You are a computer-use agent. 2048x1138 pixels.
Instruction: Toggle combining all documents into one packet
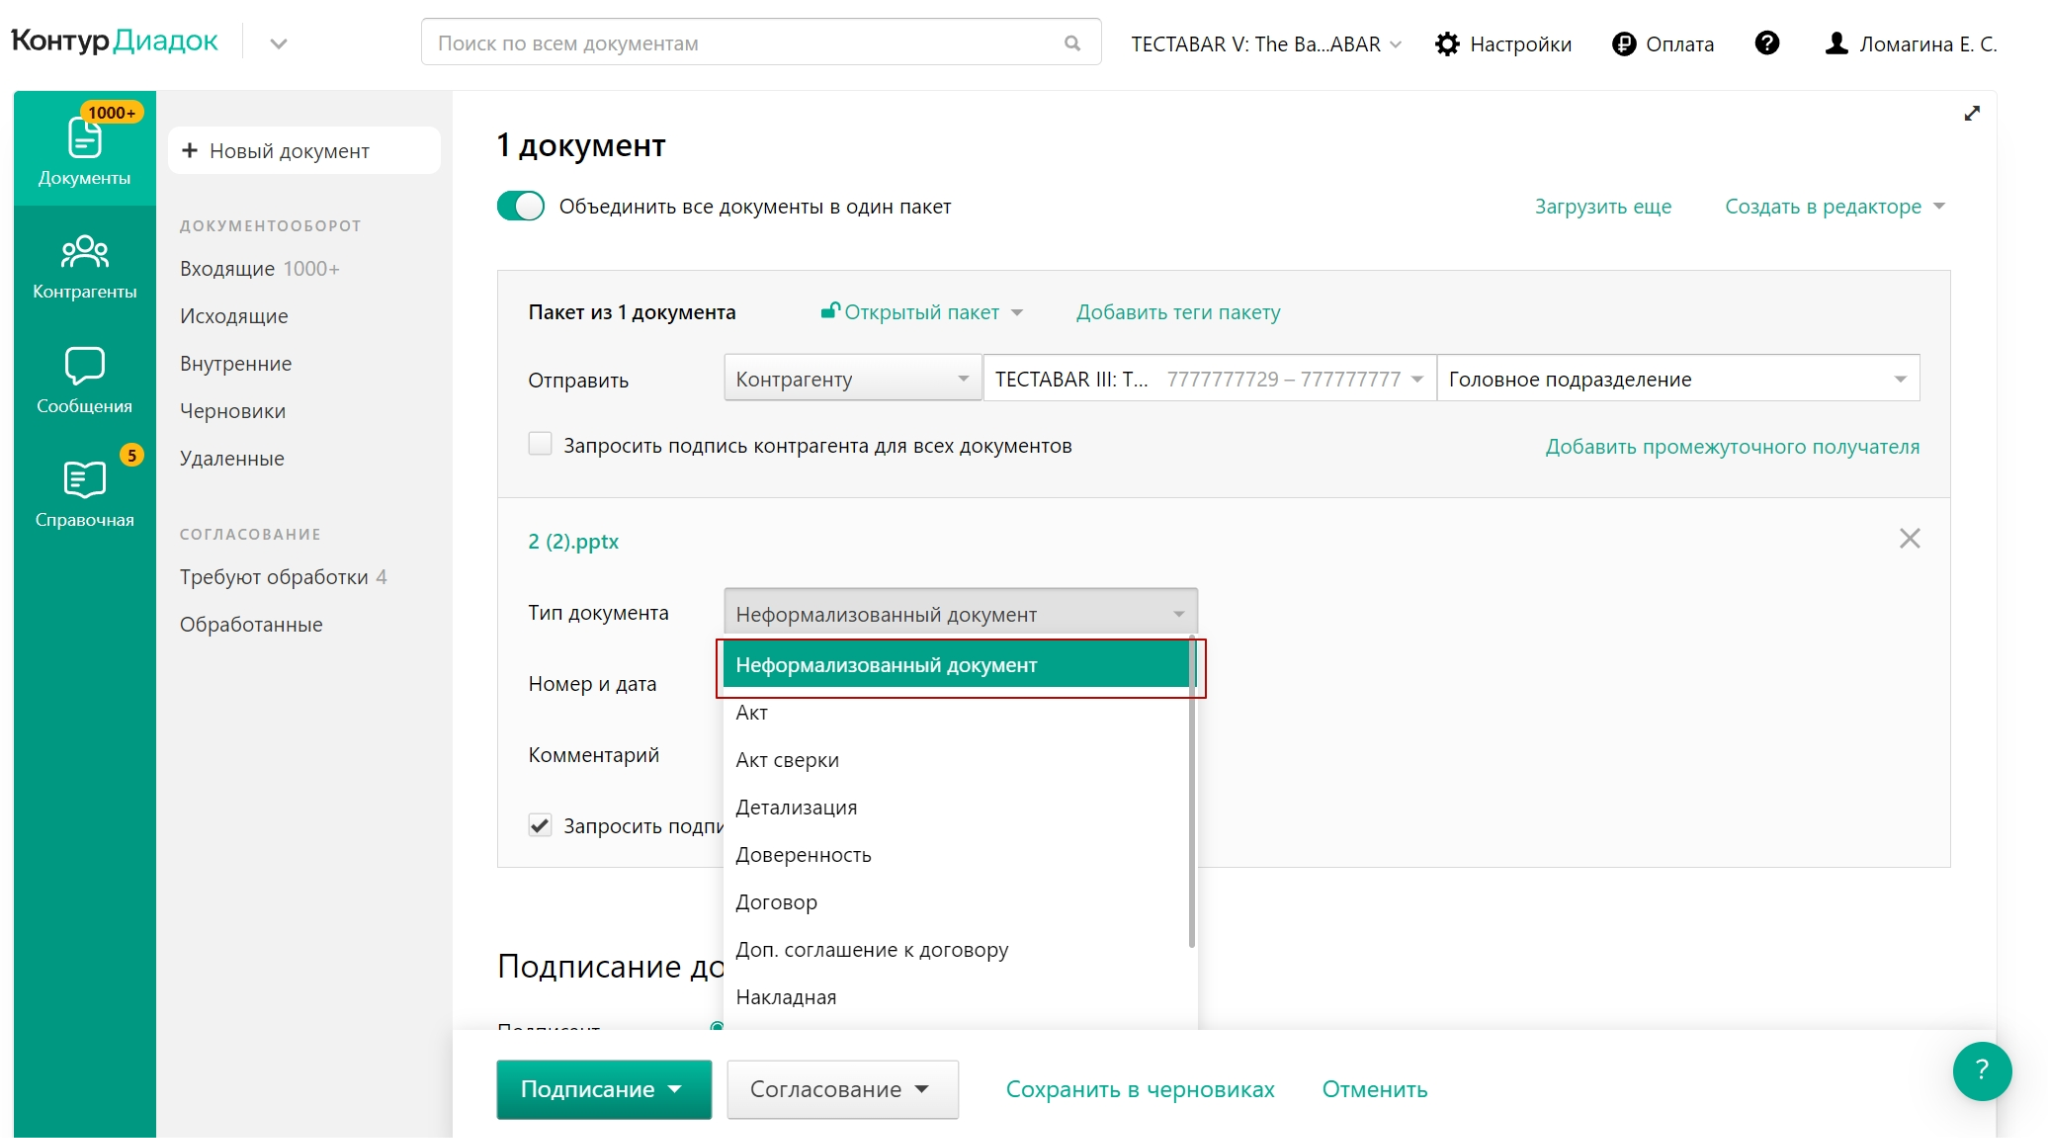coord(521,206)
